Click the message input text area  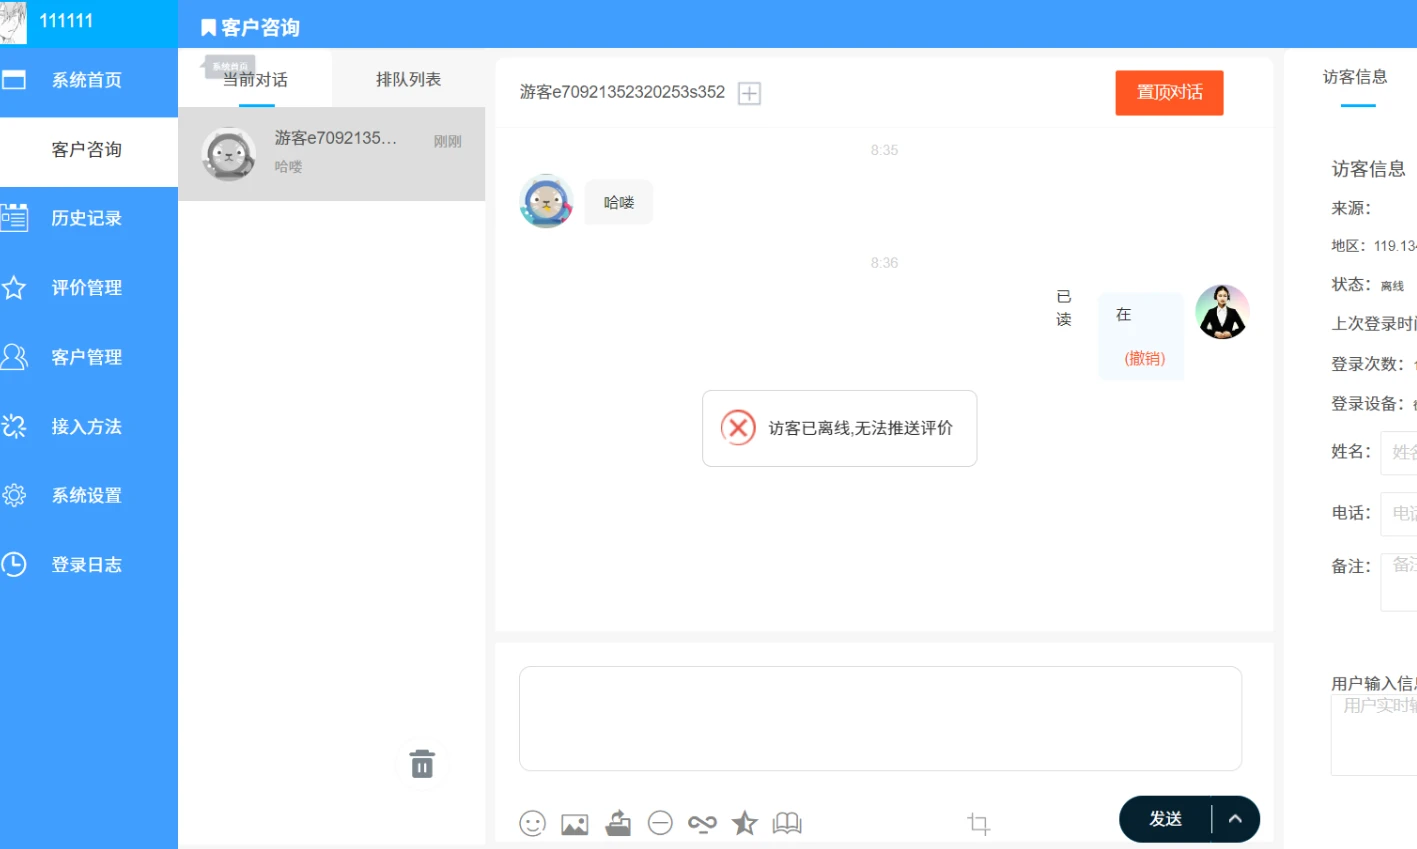point(880,718)
